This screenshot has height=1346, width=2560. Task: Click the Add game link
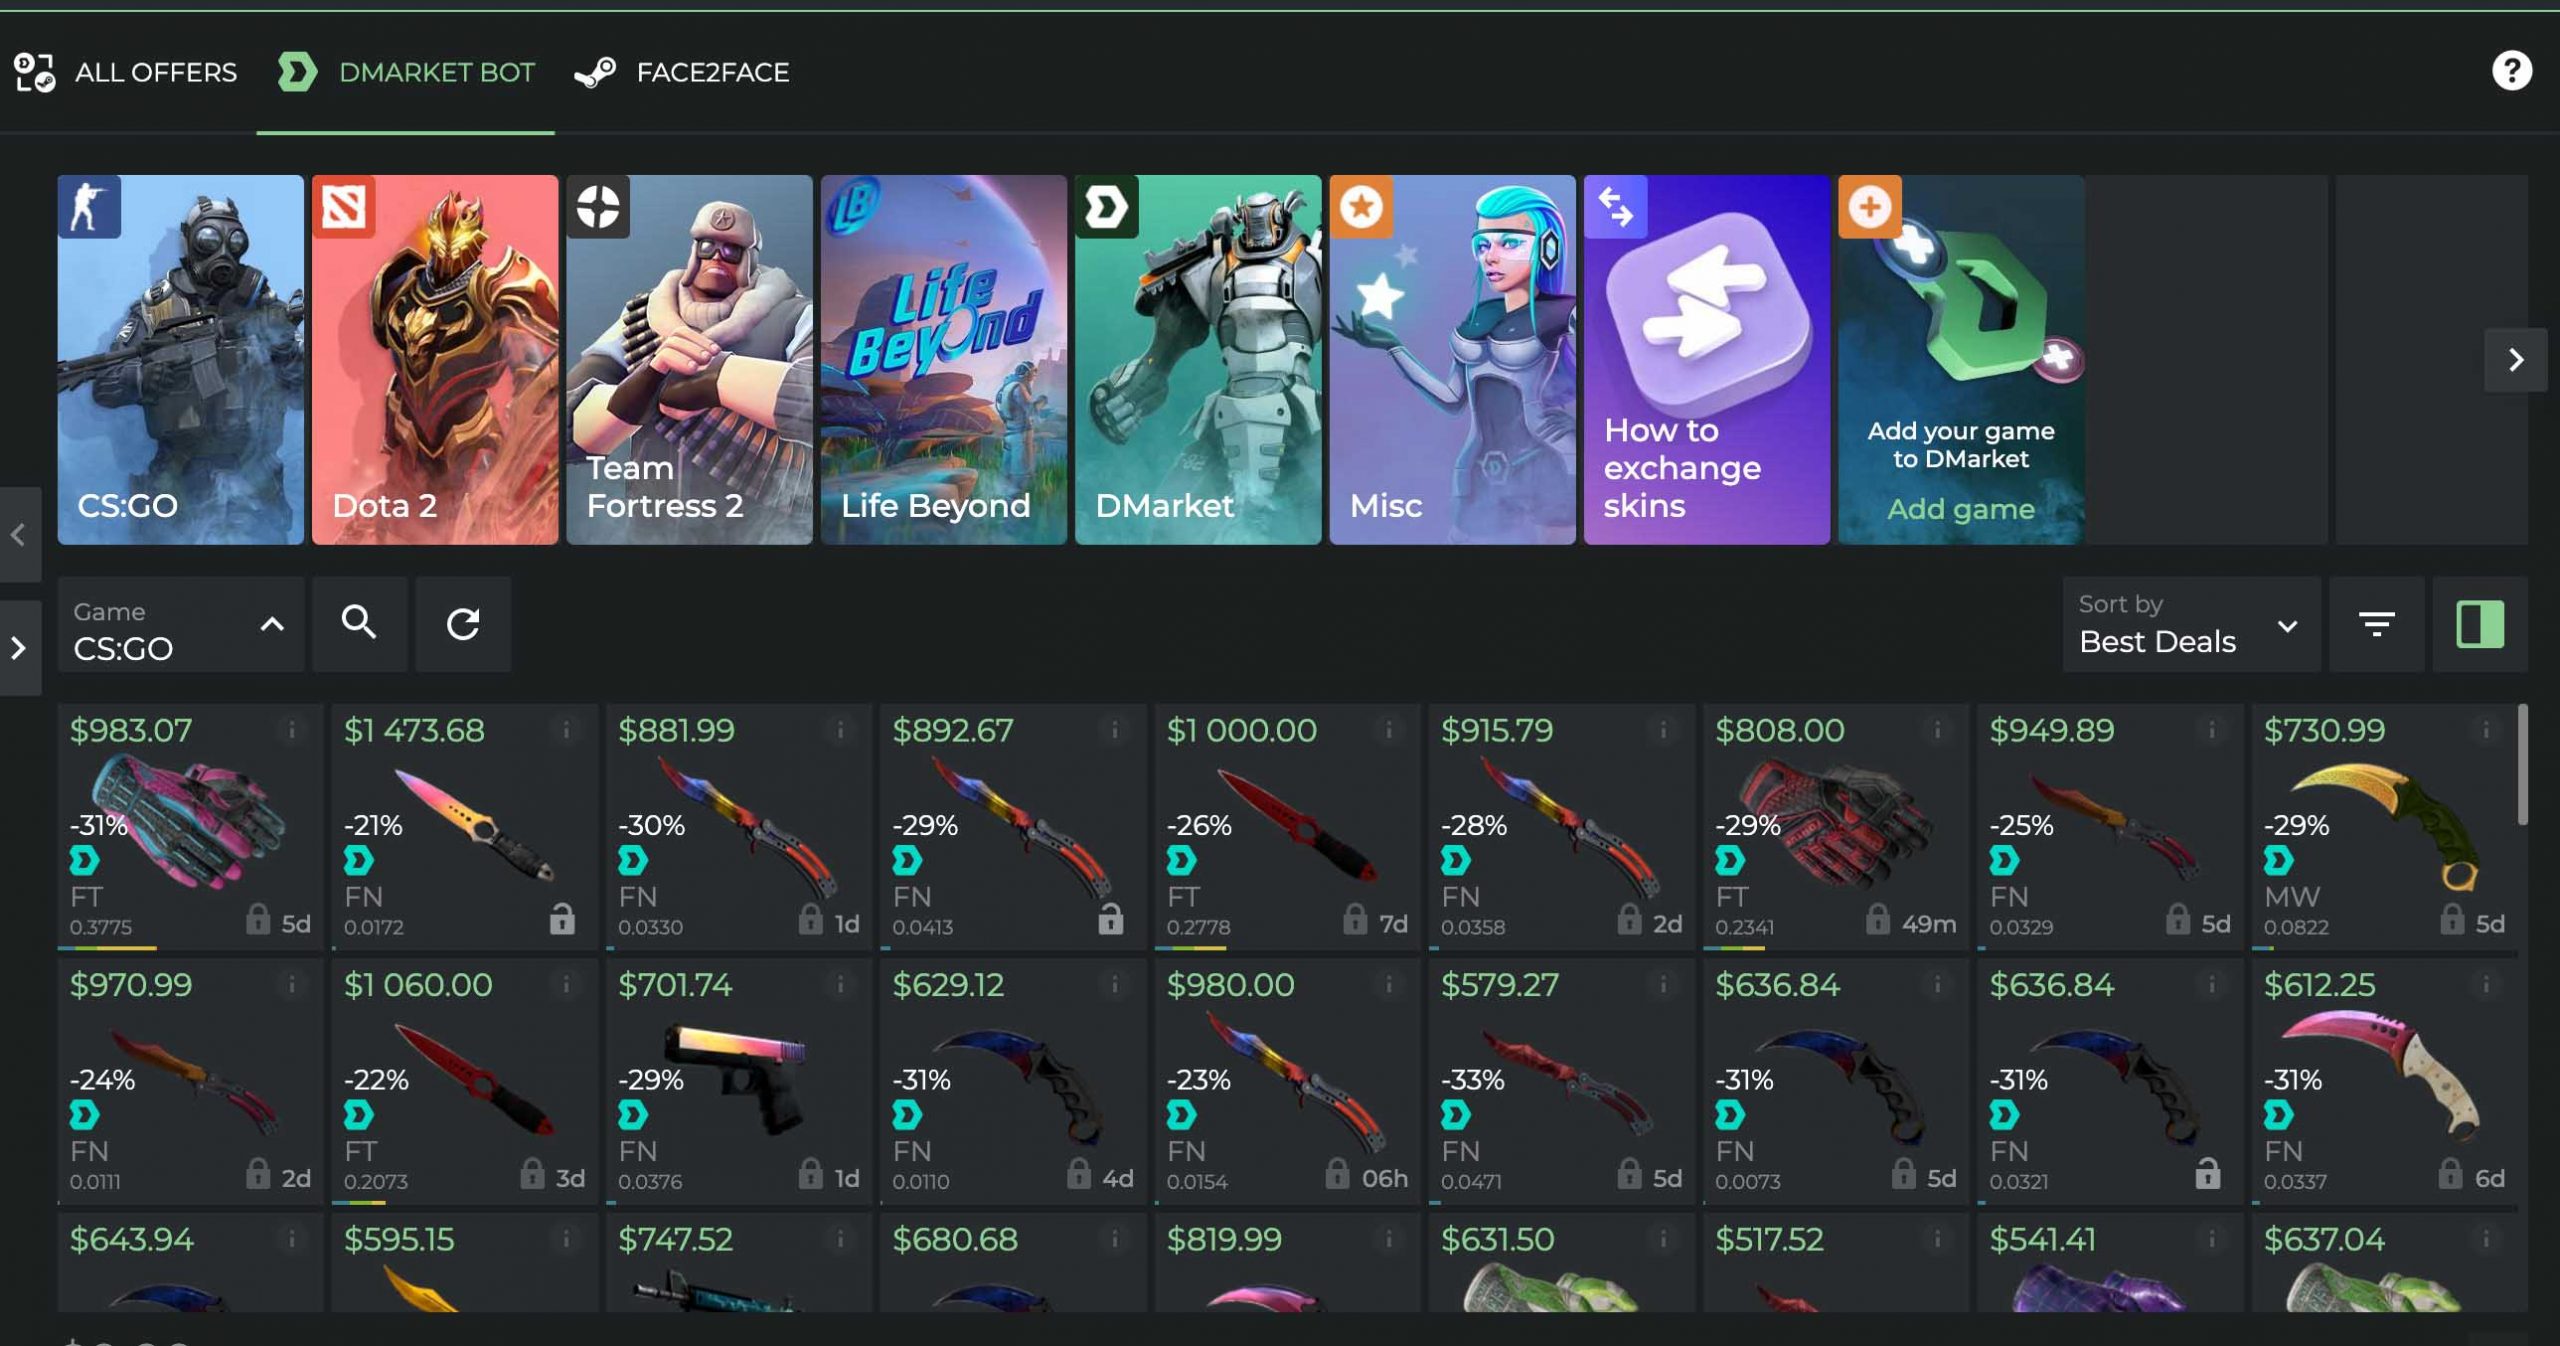point(1960,509)
